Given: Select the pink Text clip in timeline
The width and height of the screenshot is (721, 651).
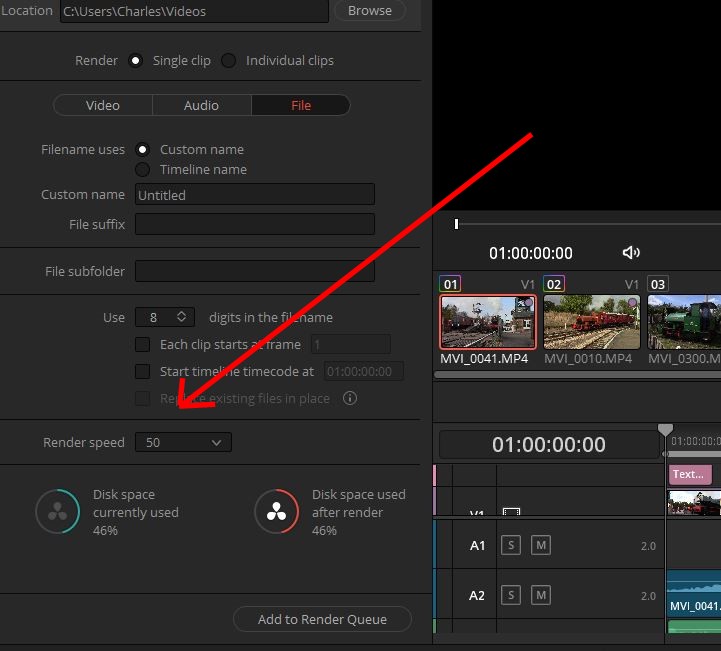Looking at the screenshot, I should click(690, 474).
